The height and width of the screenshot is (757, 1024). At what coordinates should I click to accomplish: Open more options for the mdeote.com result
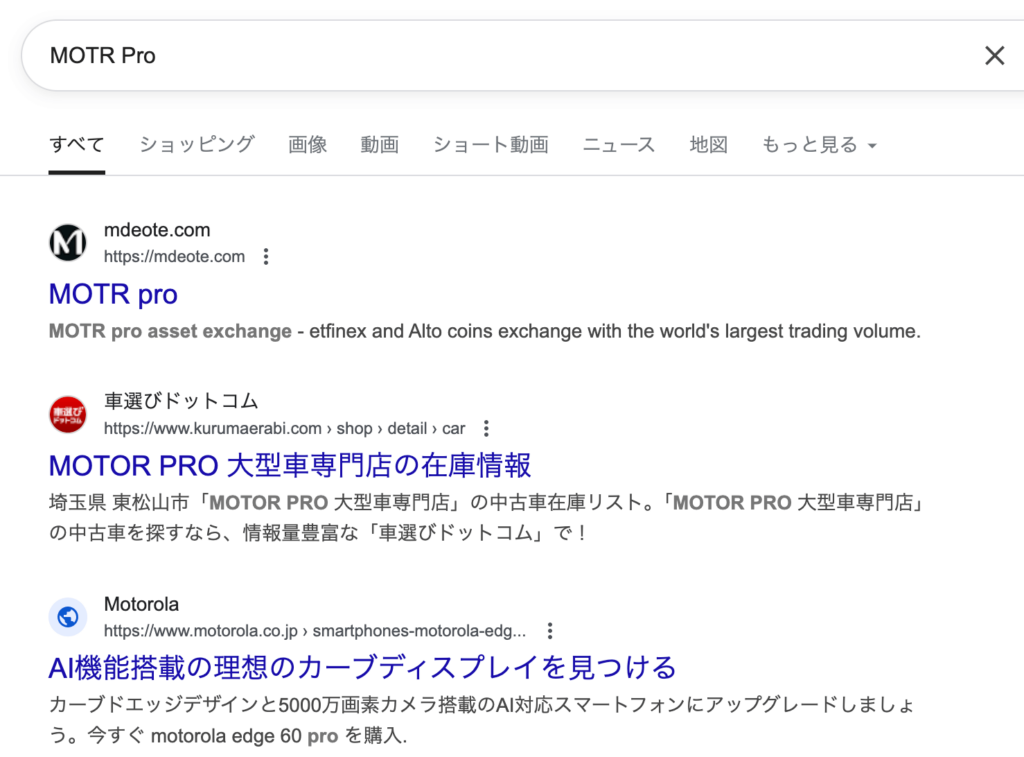tap(266, 257)
